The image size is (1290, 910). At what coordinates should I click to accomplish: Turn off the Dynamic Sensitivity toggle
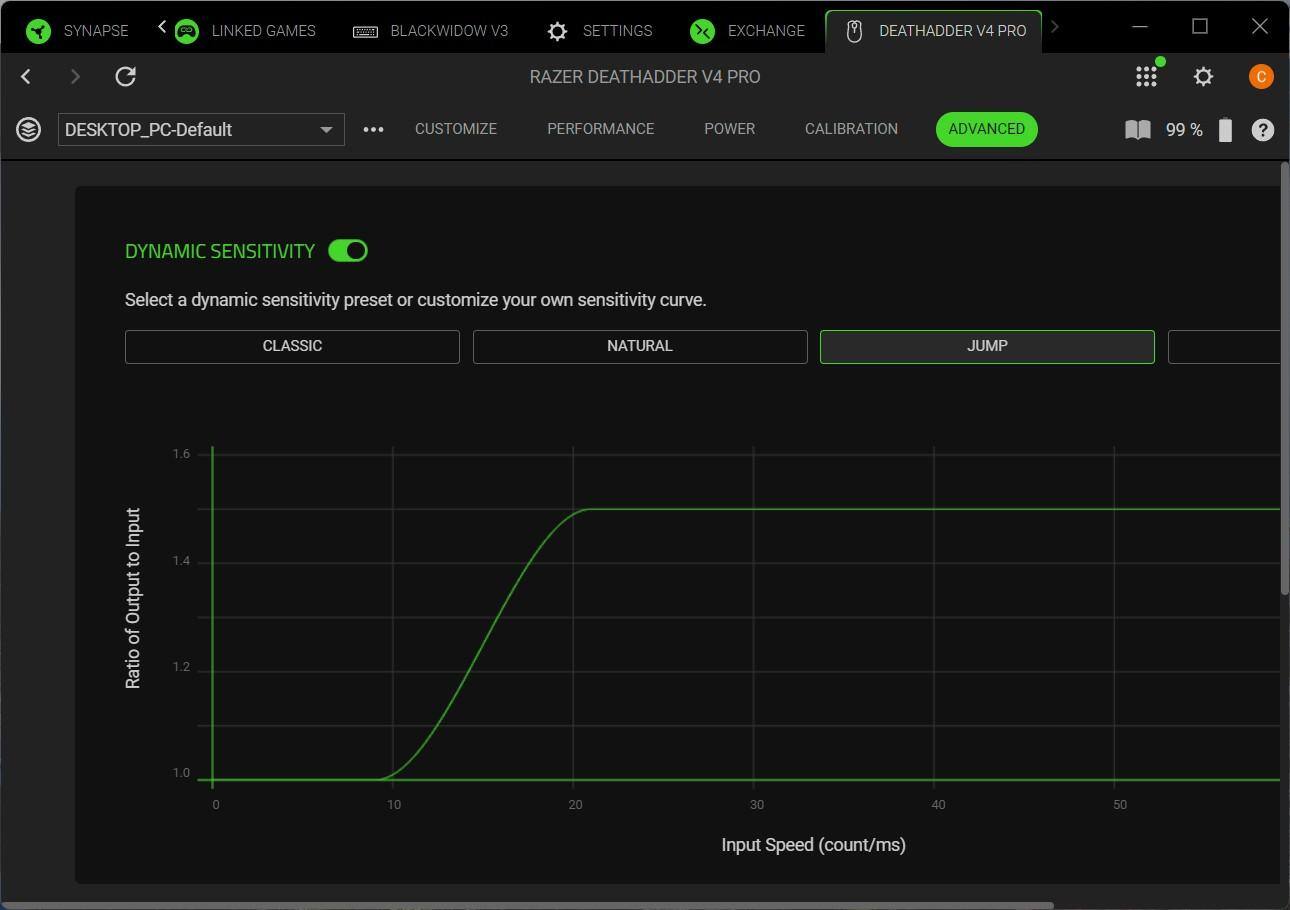pyautogui.click(x=348, y=251)
